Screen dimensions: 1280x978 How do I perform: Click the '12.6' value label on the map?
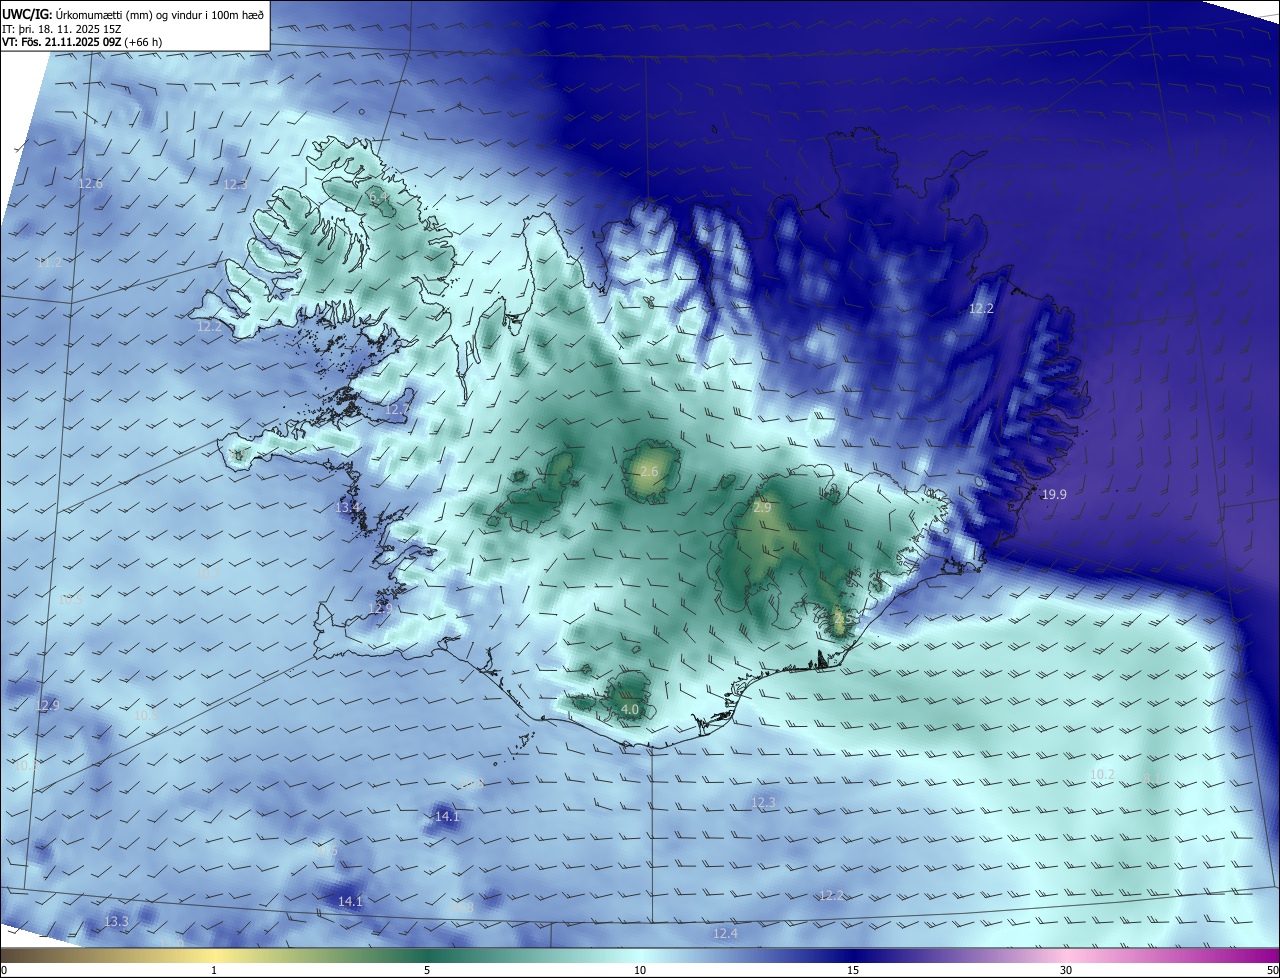pos(90,183)
